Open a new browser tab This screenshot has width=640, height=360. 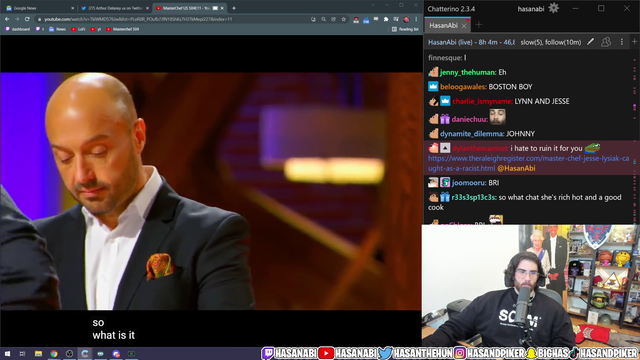click(234, 8)
